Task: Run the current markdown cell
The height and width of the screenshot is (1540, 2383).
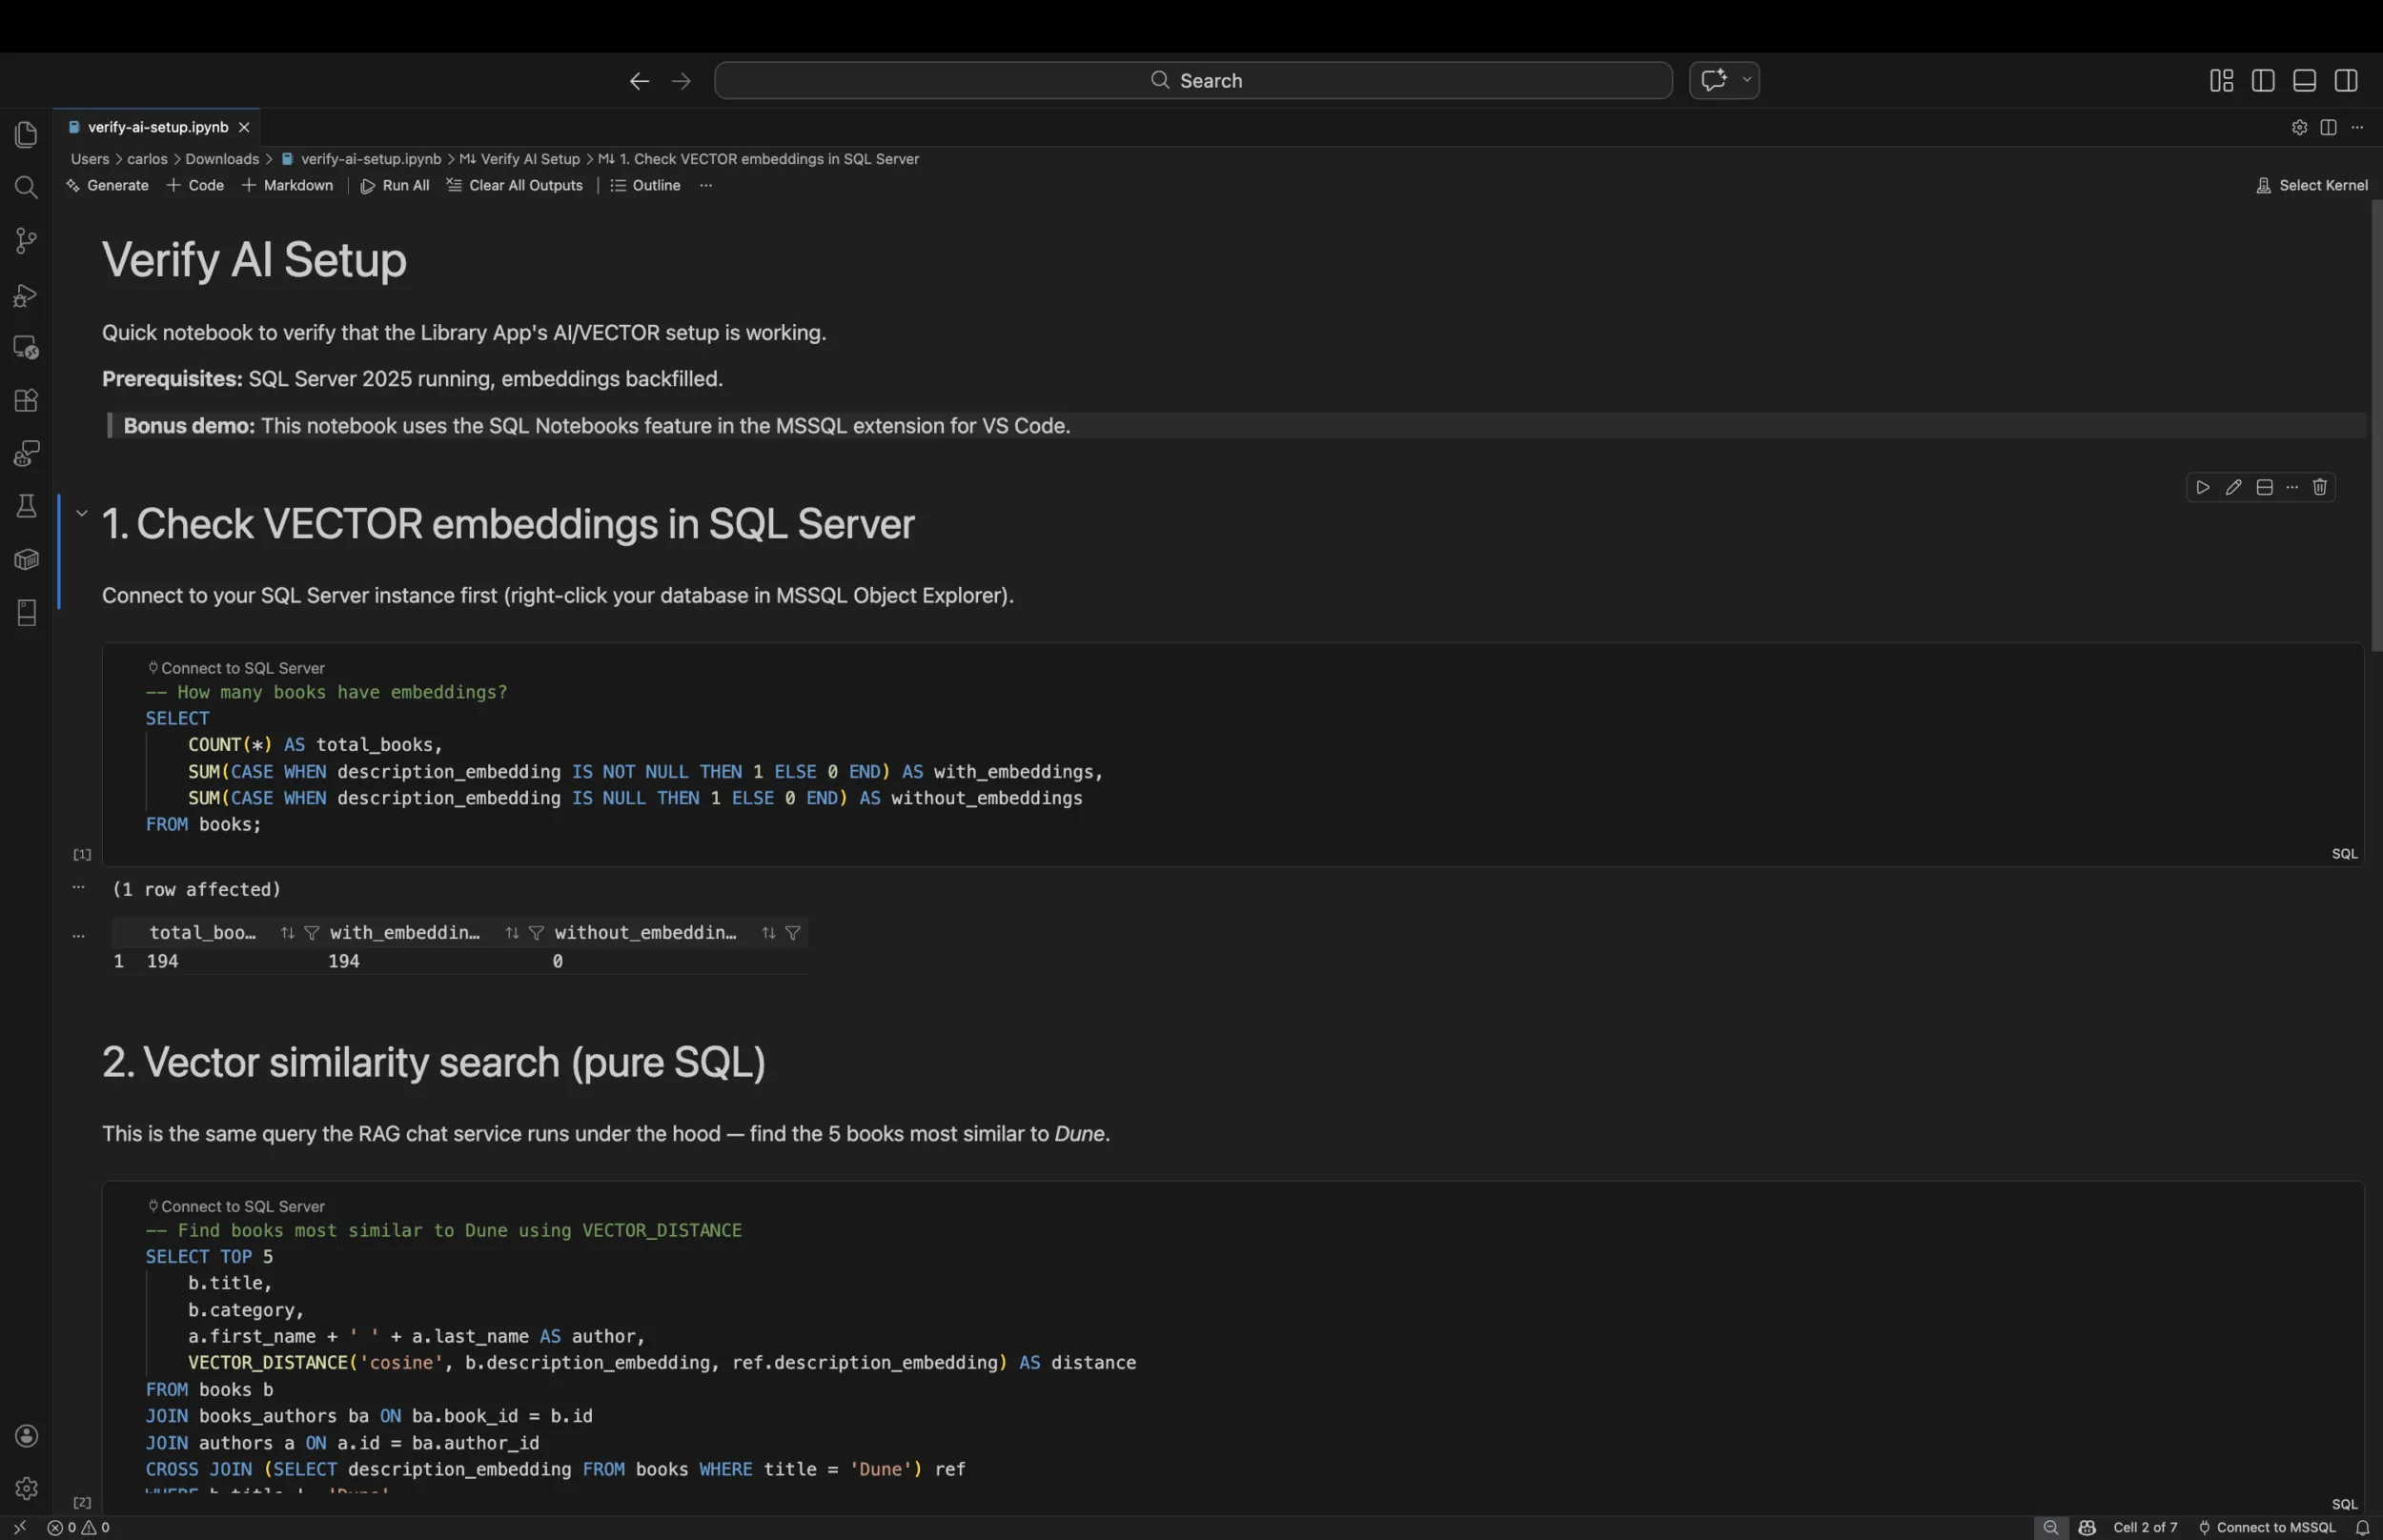Action: tap(2202, 487)
